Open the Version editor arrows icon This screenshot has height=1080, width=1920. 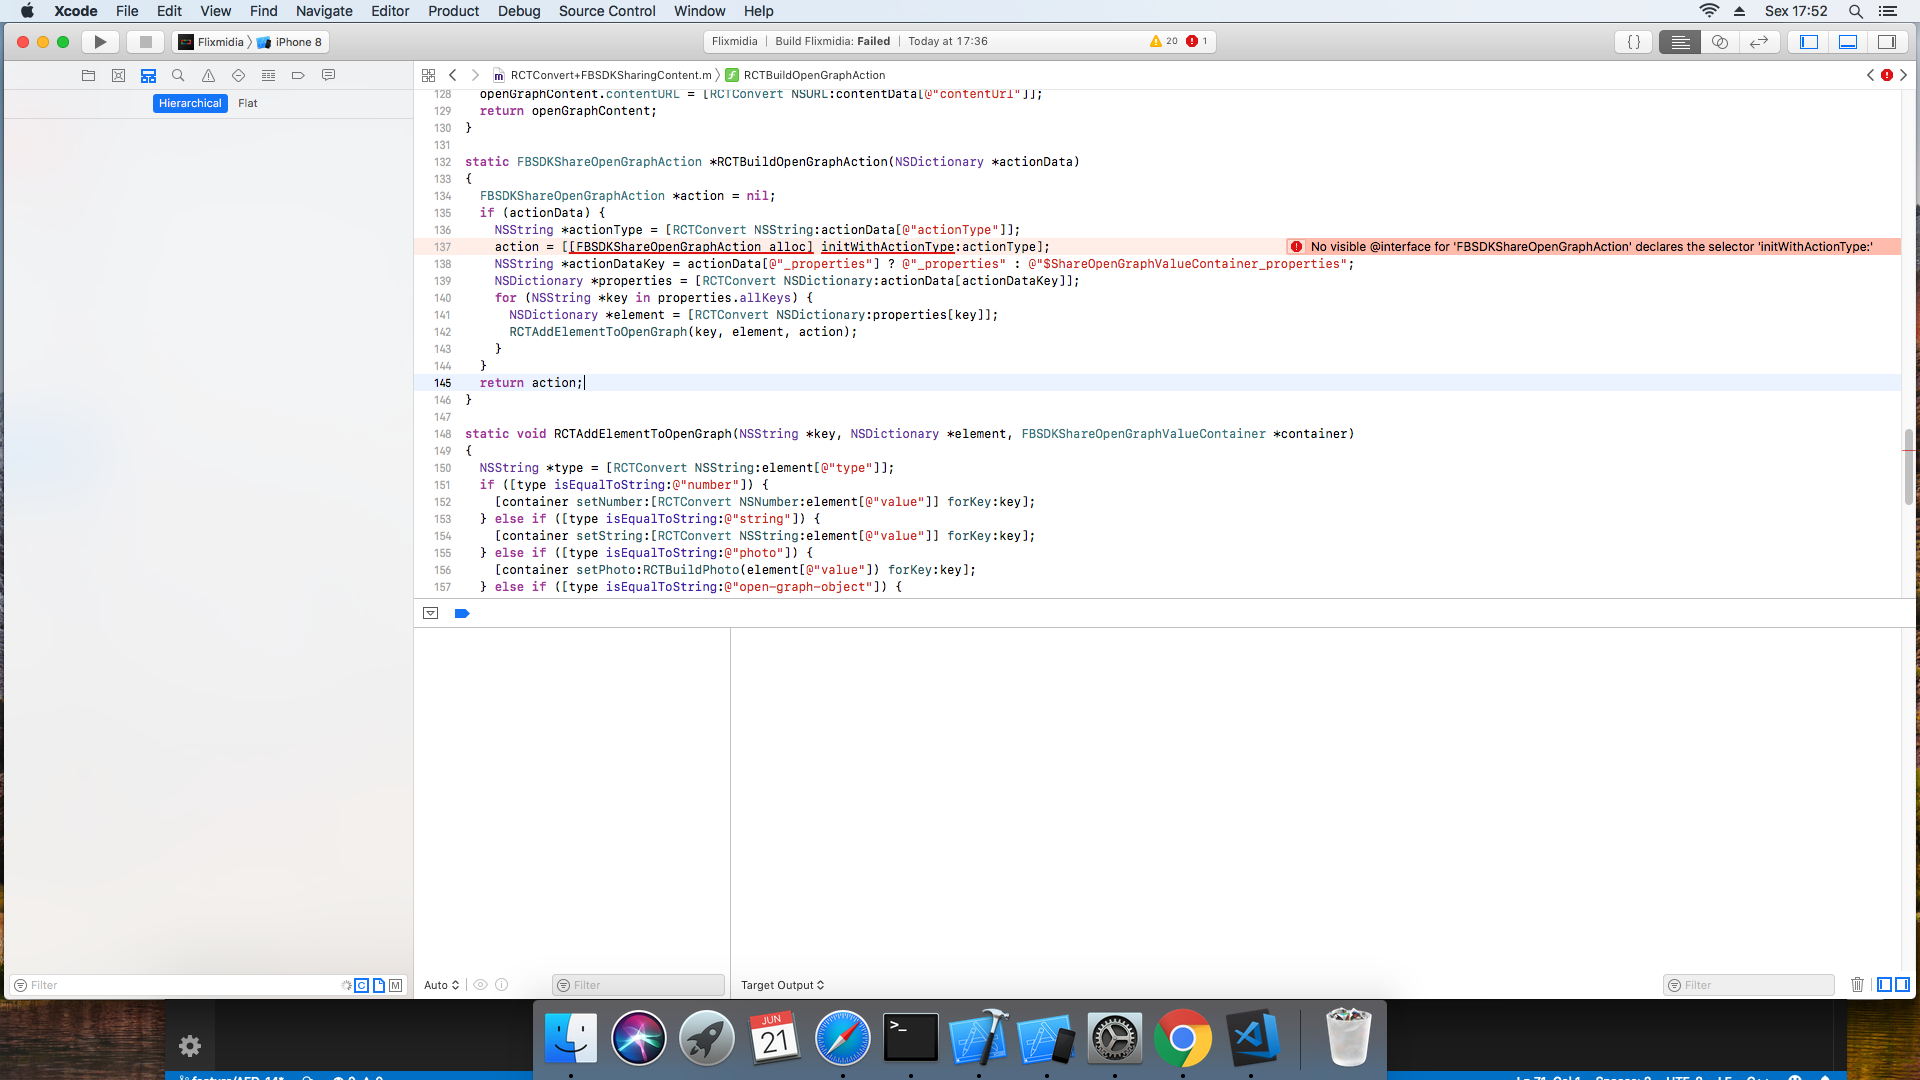(1759, 42)
